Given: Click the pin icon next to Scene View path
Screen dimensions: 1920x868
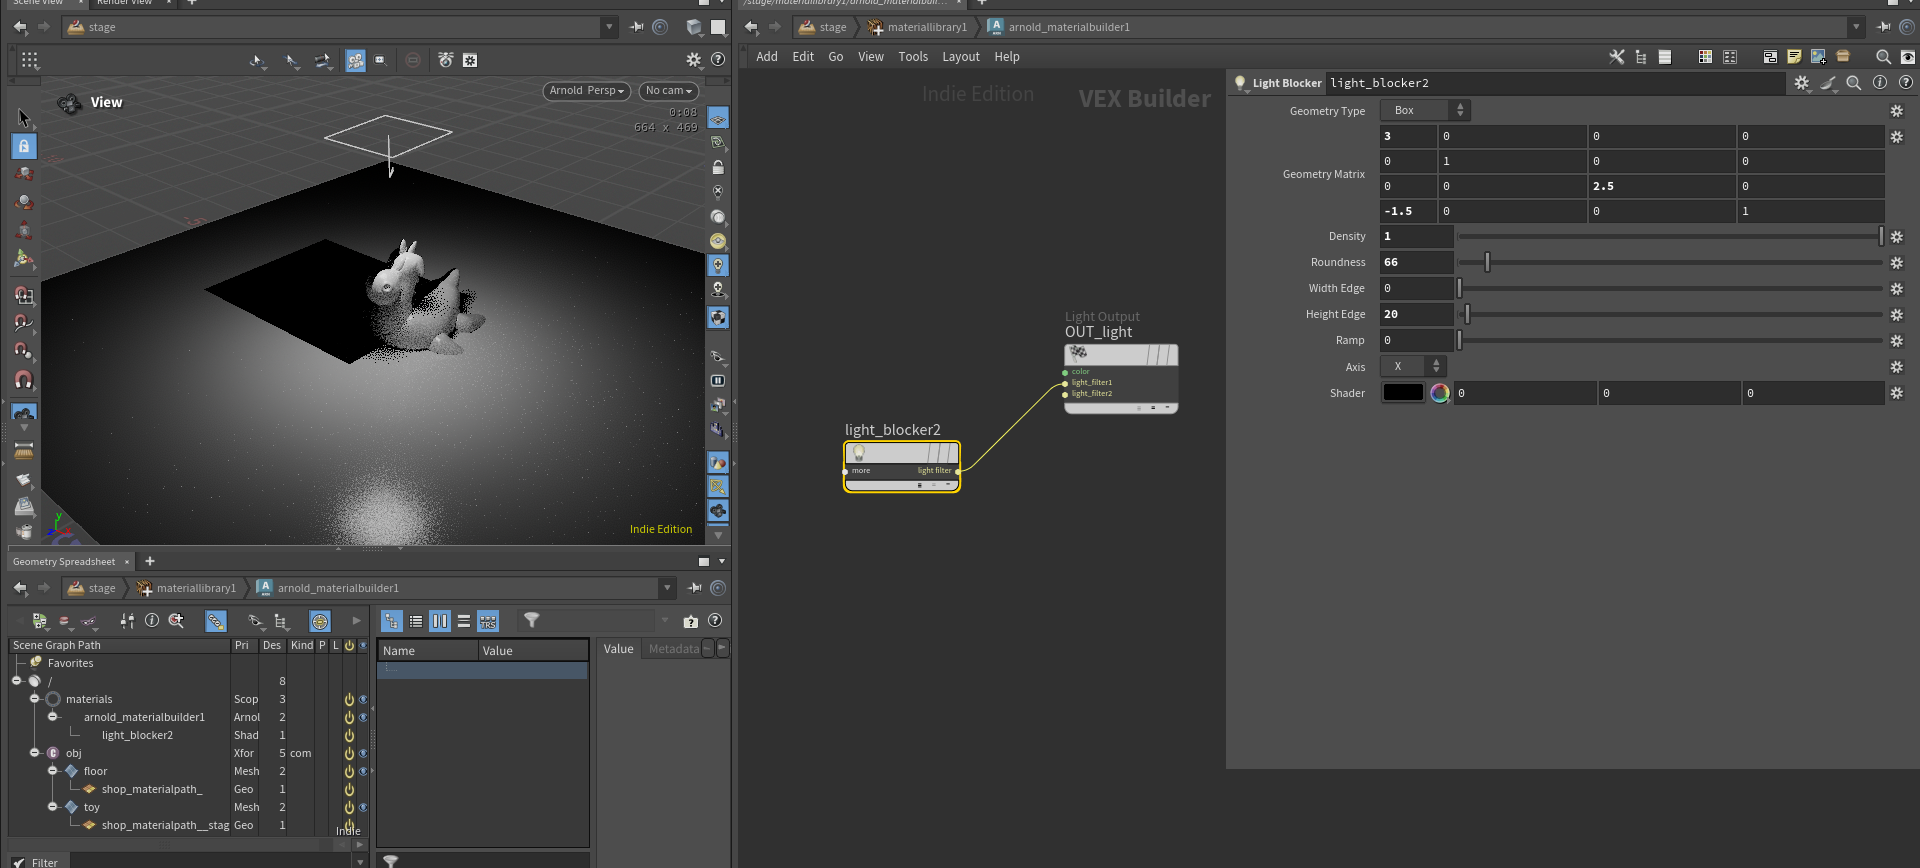Looking at the screenshot, I should [x=637, y=27].
